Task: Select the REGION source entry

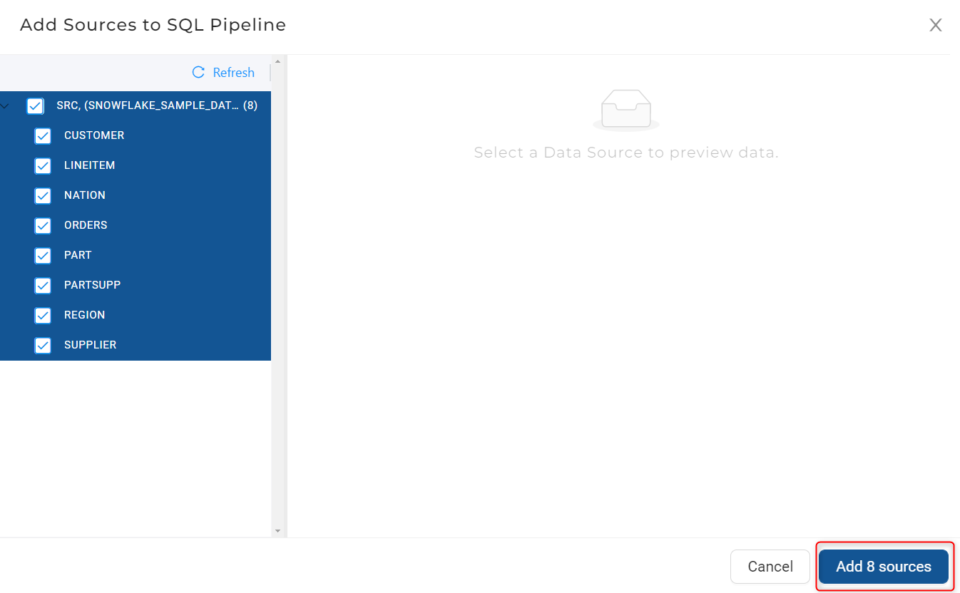Action: 84,315
